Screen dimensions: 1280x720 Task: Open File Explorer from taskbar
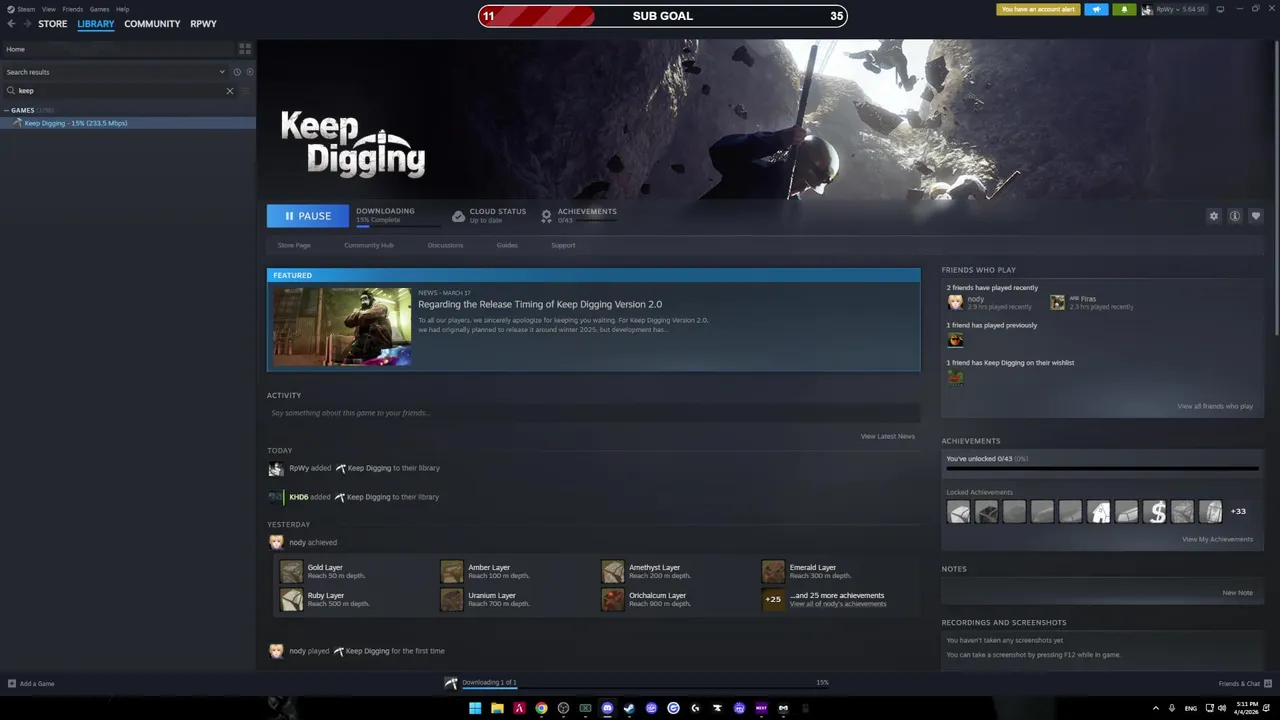[497, 708]
